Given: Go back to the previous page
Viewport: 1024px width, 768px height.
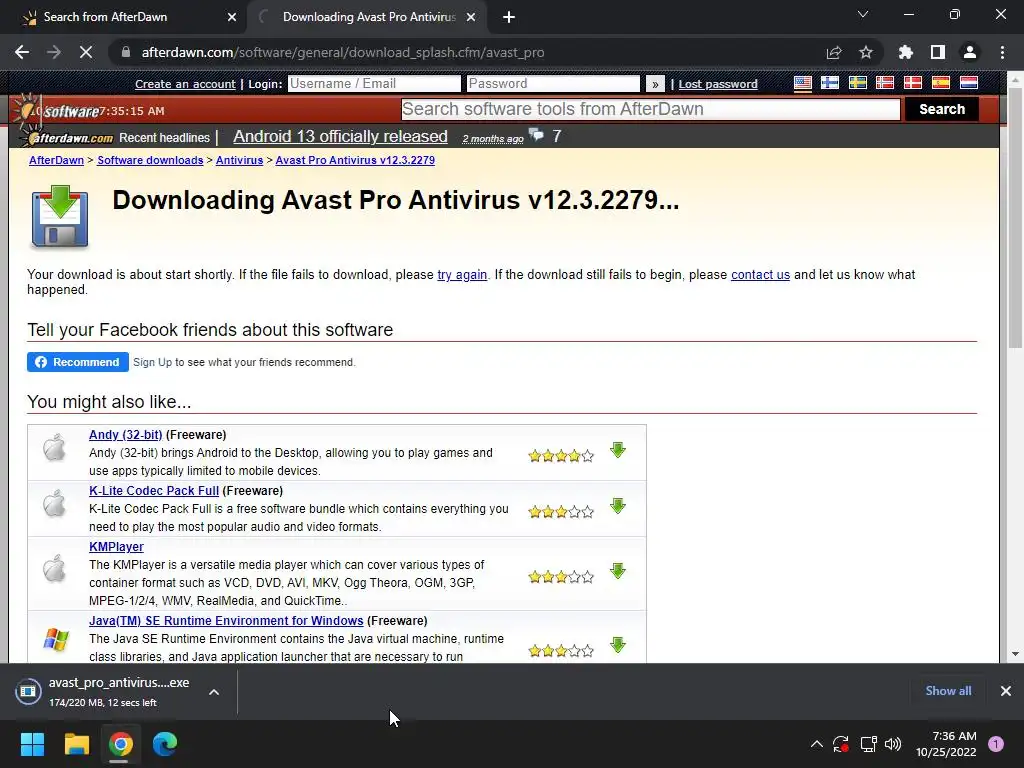Looking at the screenshot, I should pos(22,52).
